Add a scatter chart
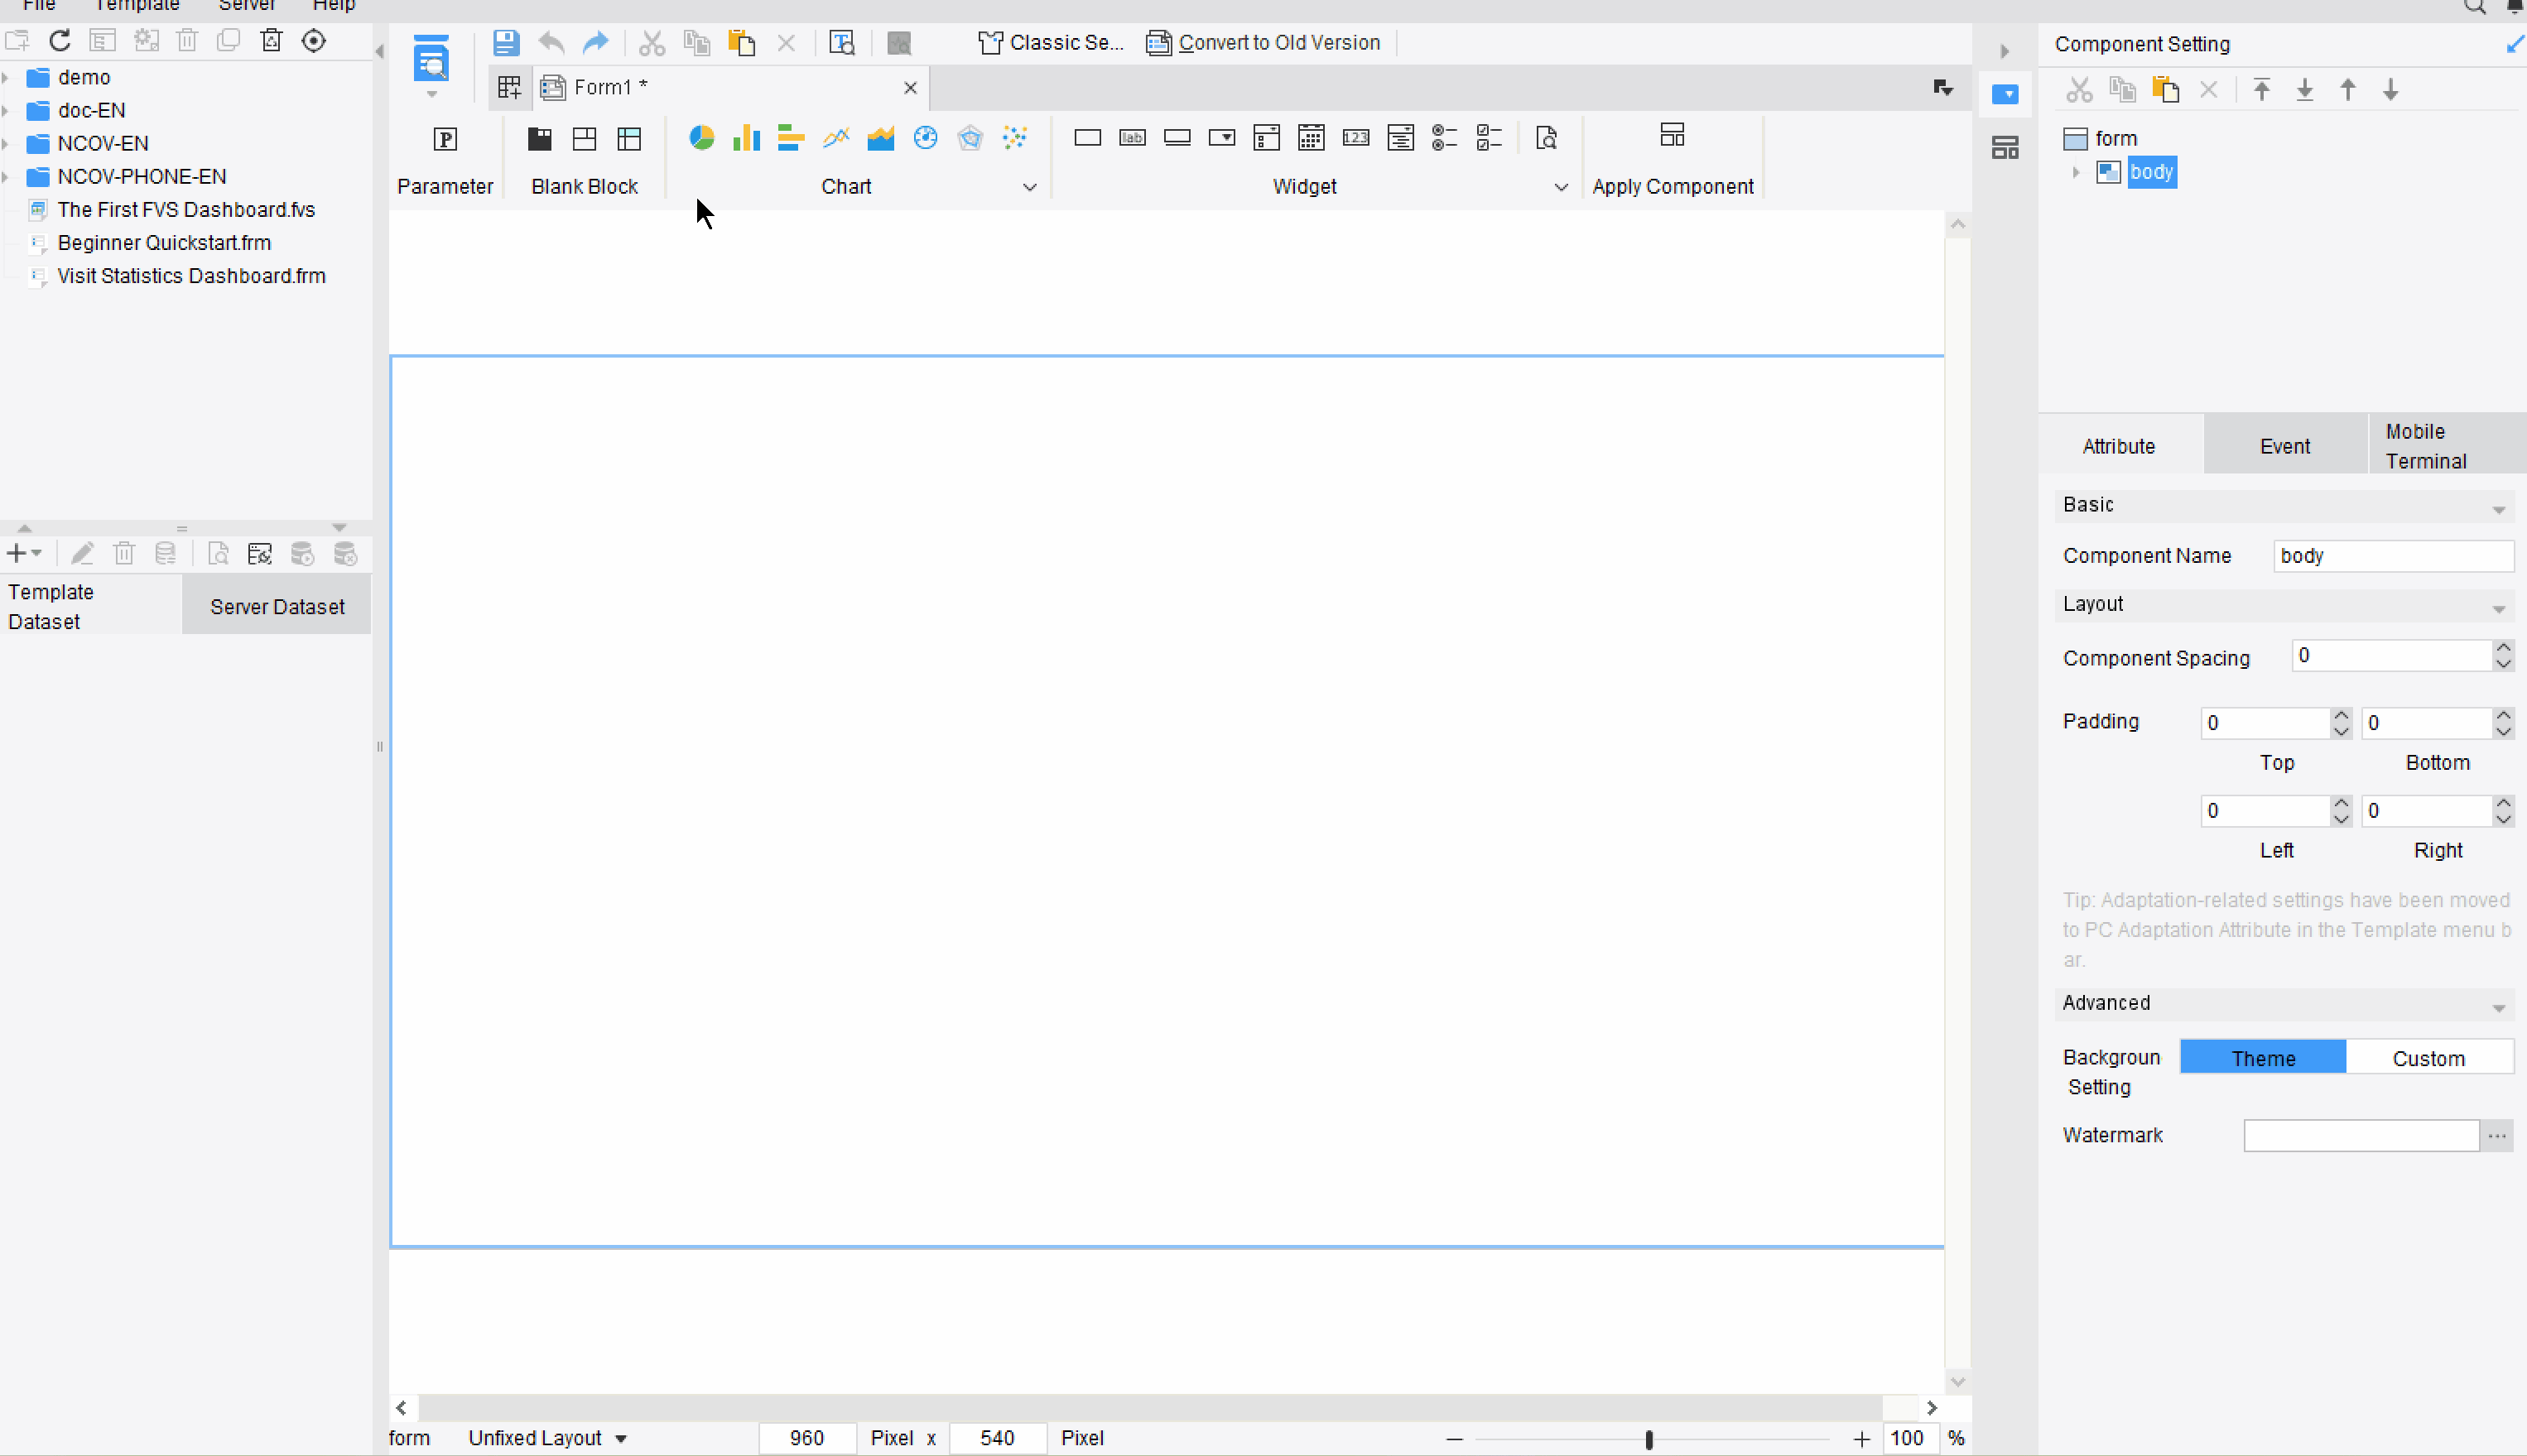Screen dimensions: 2527x1456 coord(1014,138)
